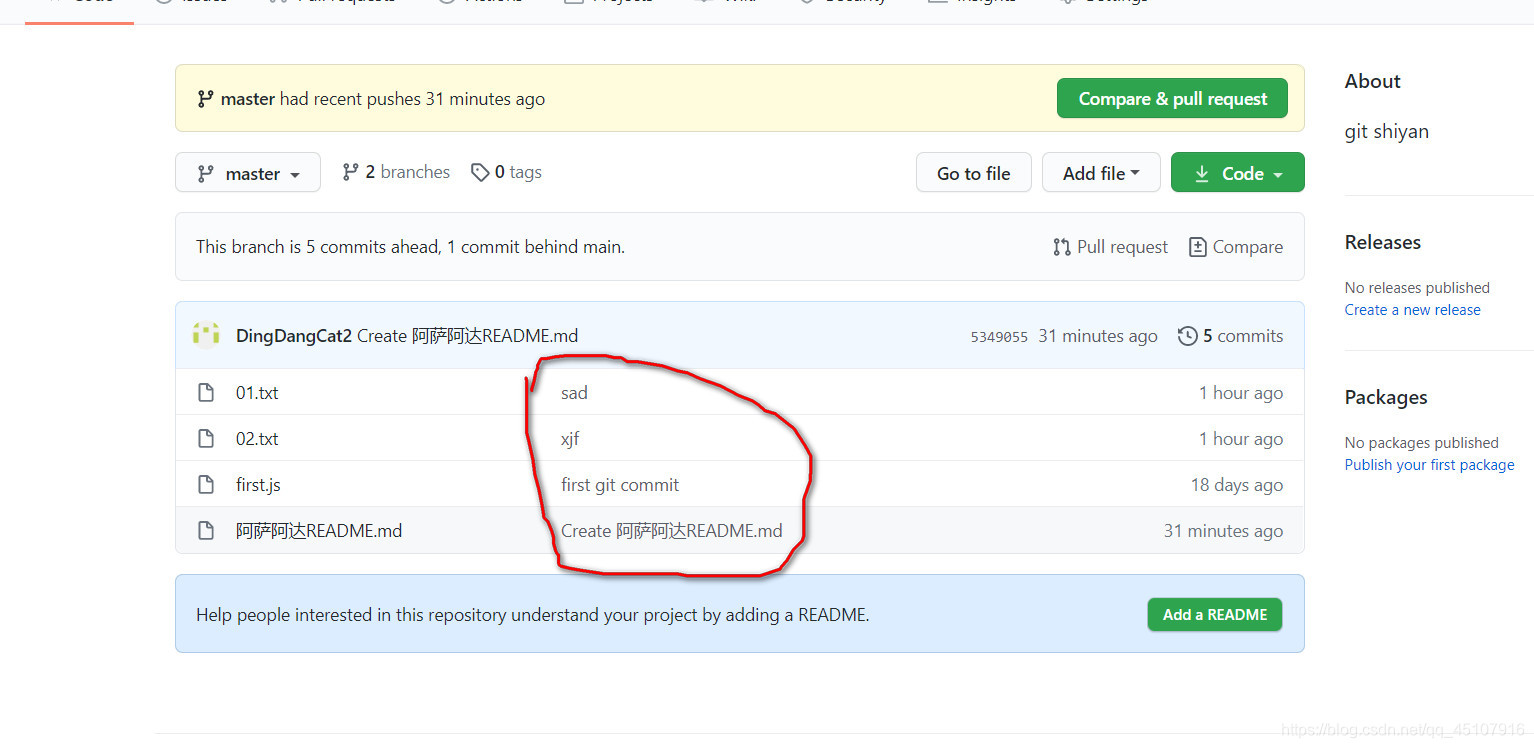Open the 阿萨阿达README.md file in the list
The height and width of the screenshot is (748, 1534).
point(319,531)
